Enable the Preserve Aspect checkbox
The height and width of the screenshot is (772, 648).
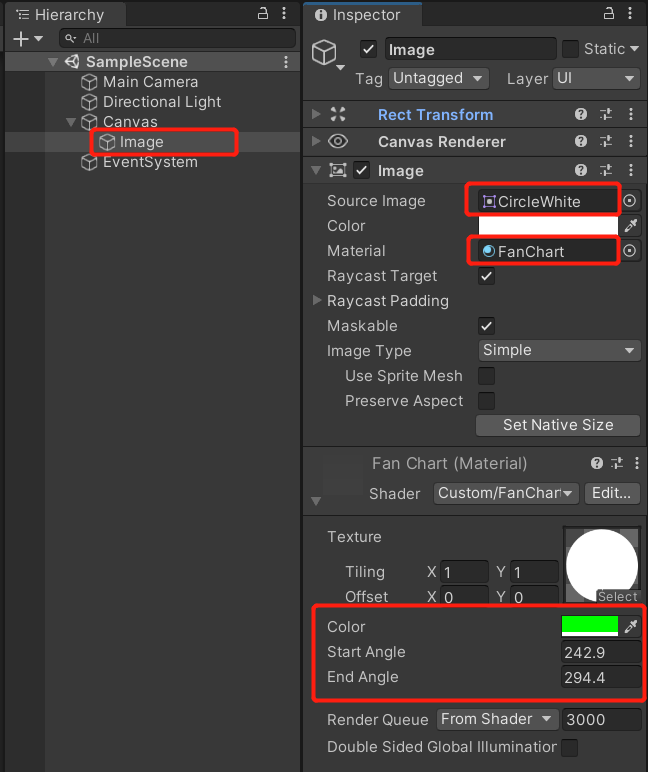[487, 401]
